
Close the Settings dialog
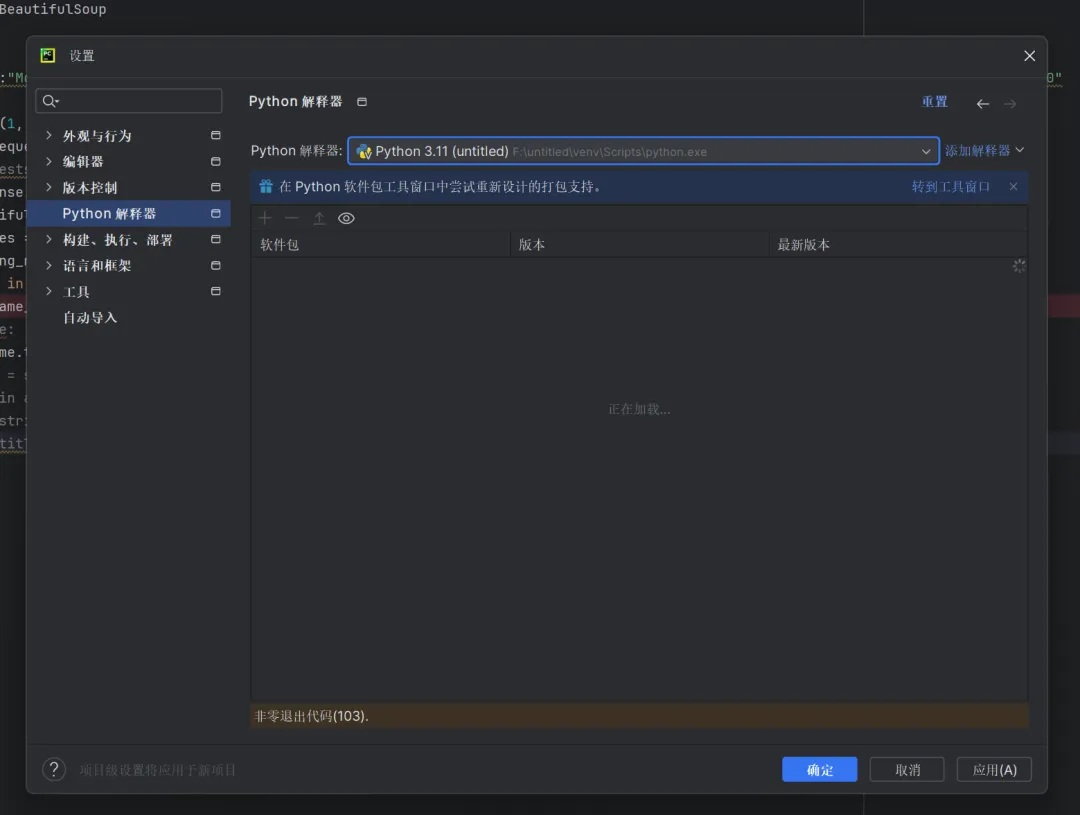coord(1029,56)
